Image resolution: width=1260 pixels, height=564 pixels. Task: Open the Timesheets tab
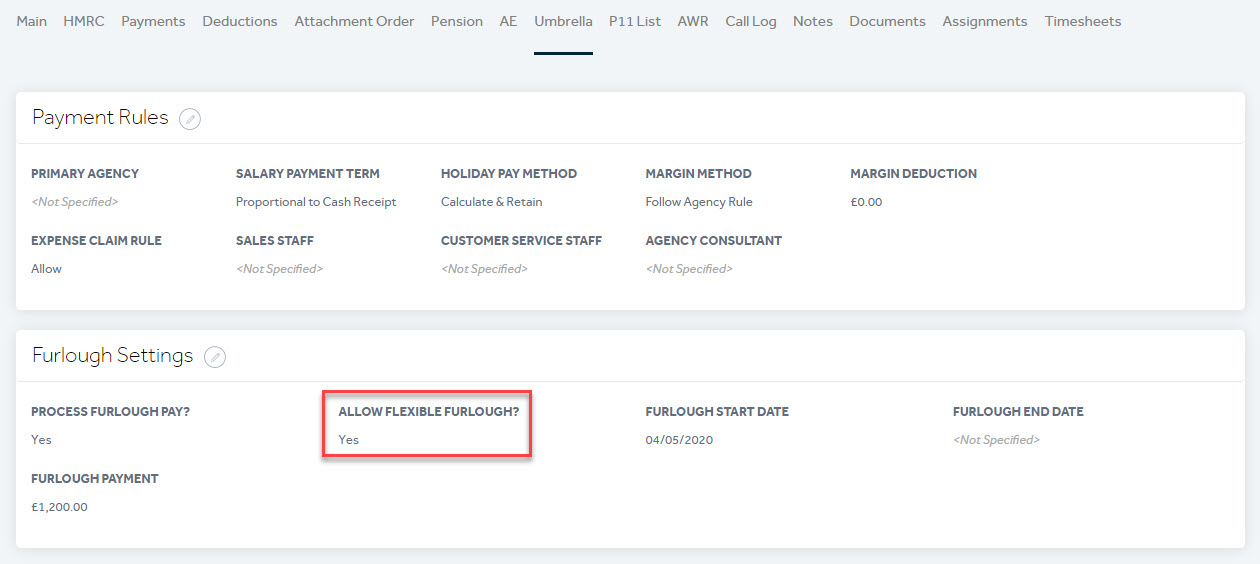1083,21
